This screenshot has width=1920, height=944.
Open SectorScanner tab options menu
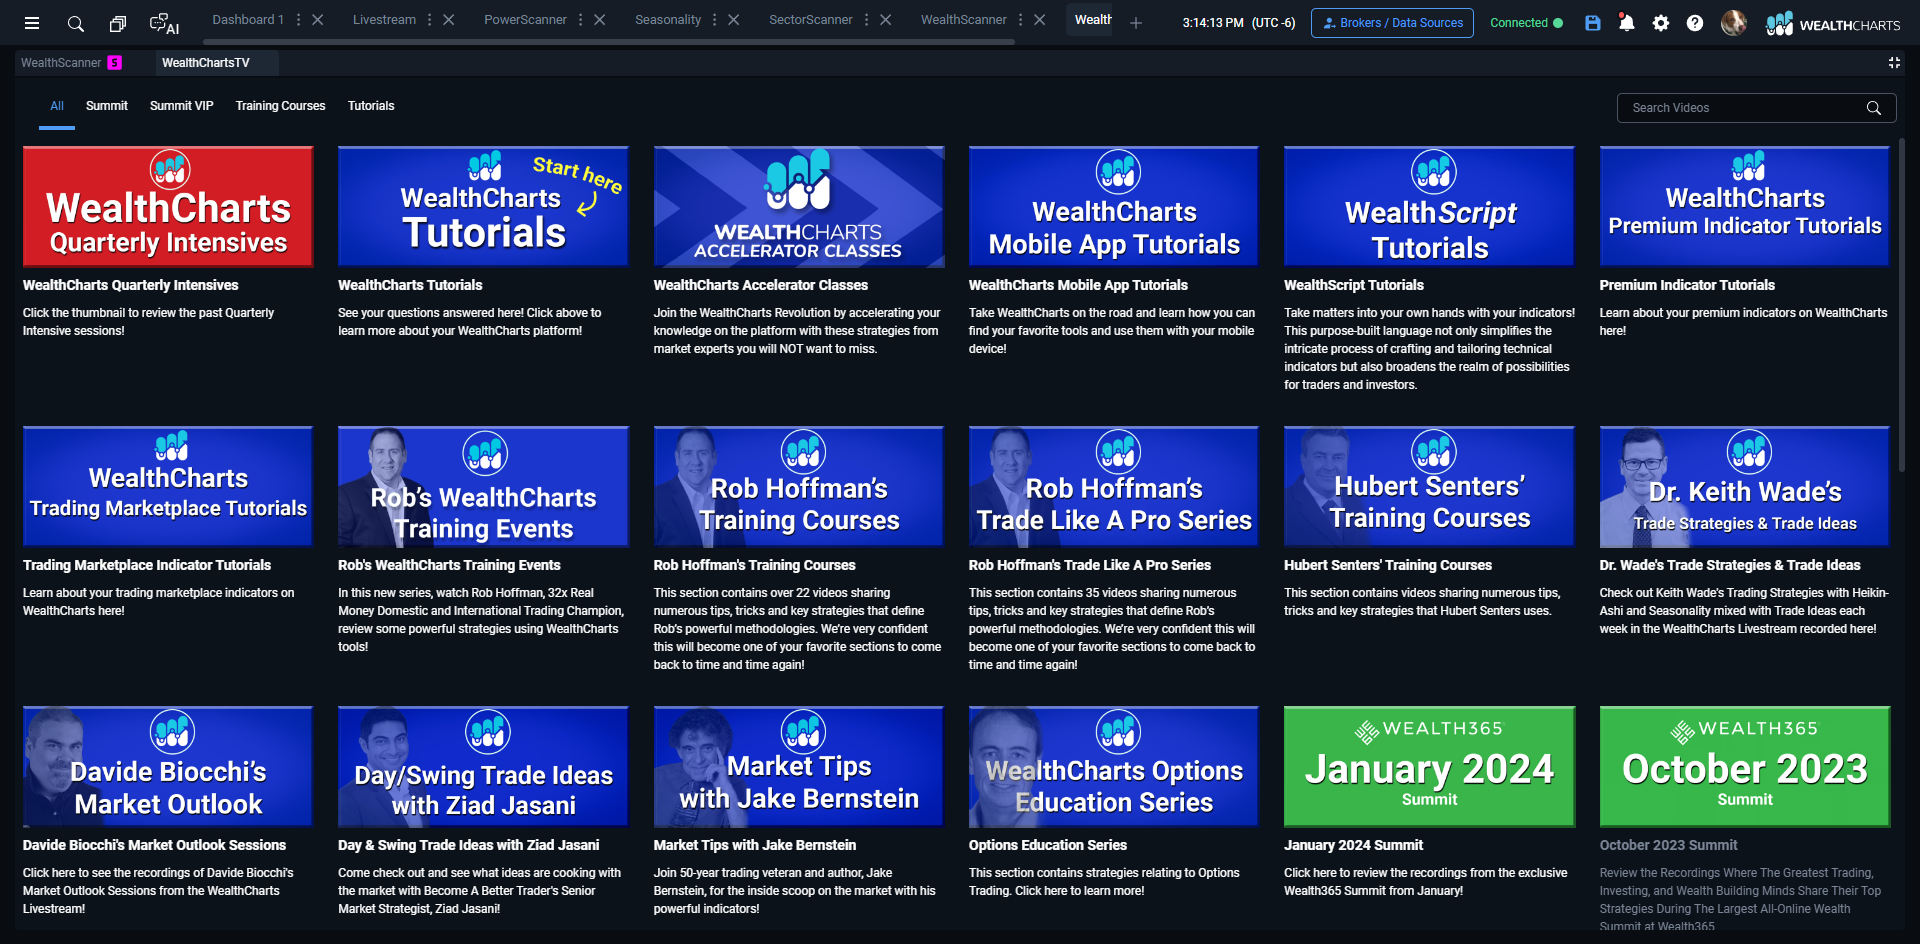(x=867, y=20)
